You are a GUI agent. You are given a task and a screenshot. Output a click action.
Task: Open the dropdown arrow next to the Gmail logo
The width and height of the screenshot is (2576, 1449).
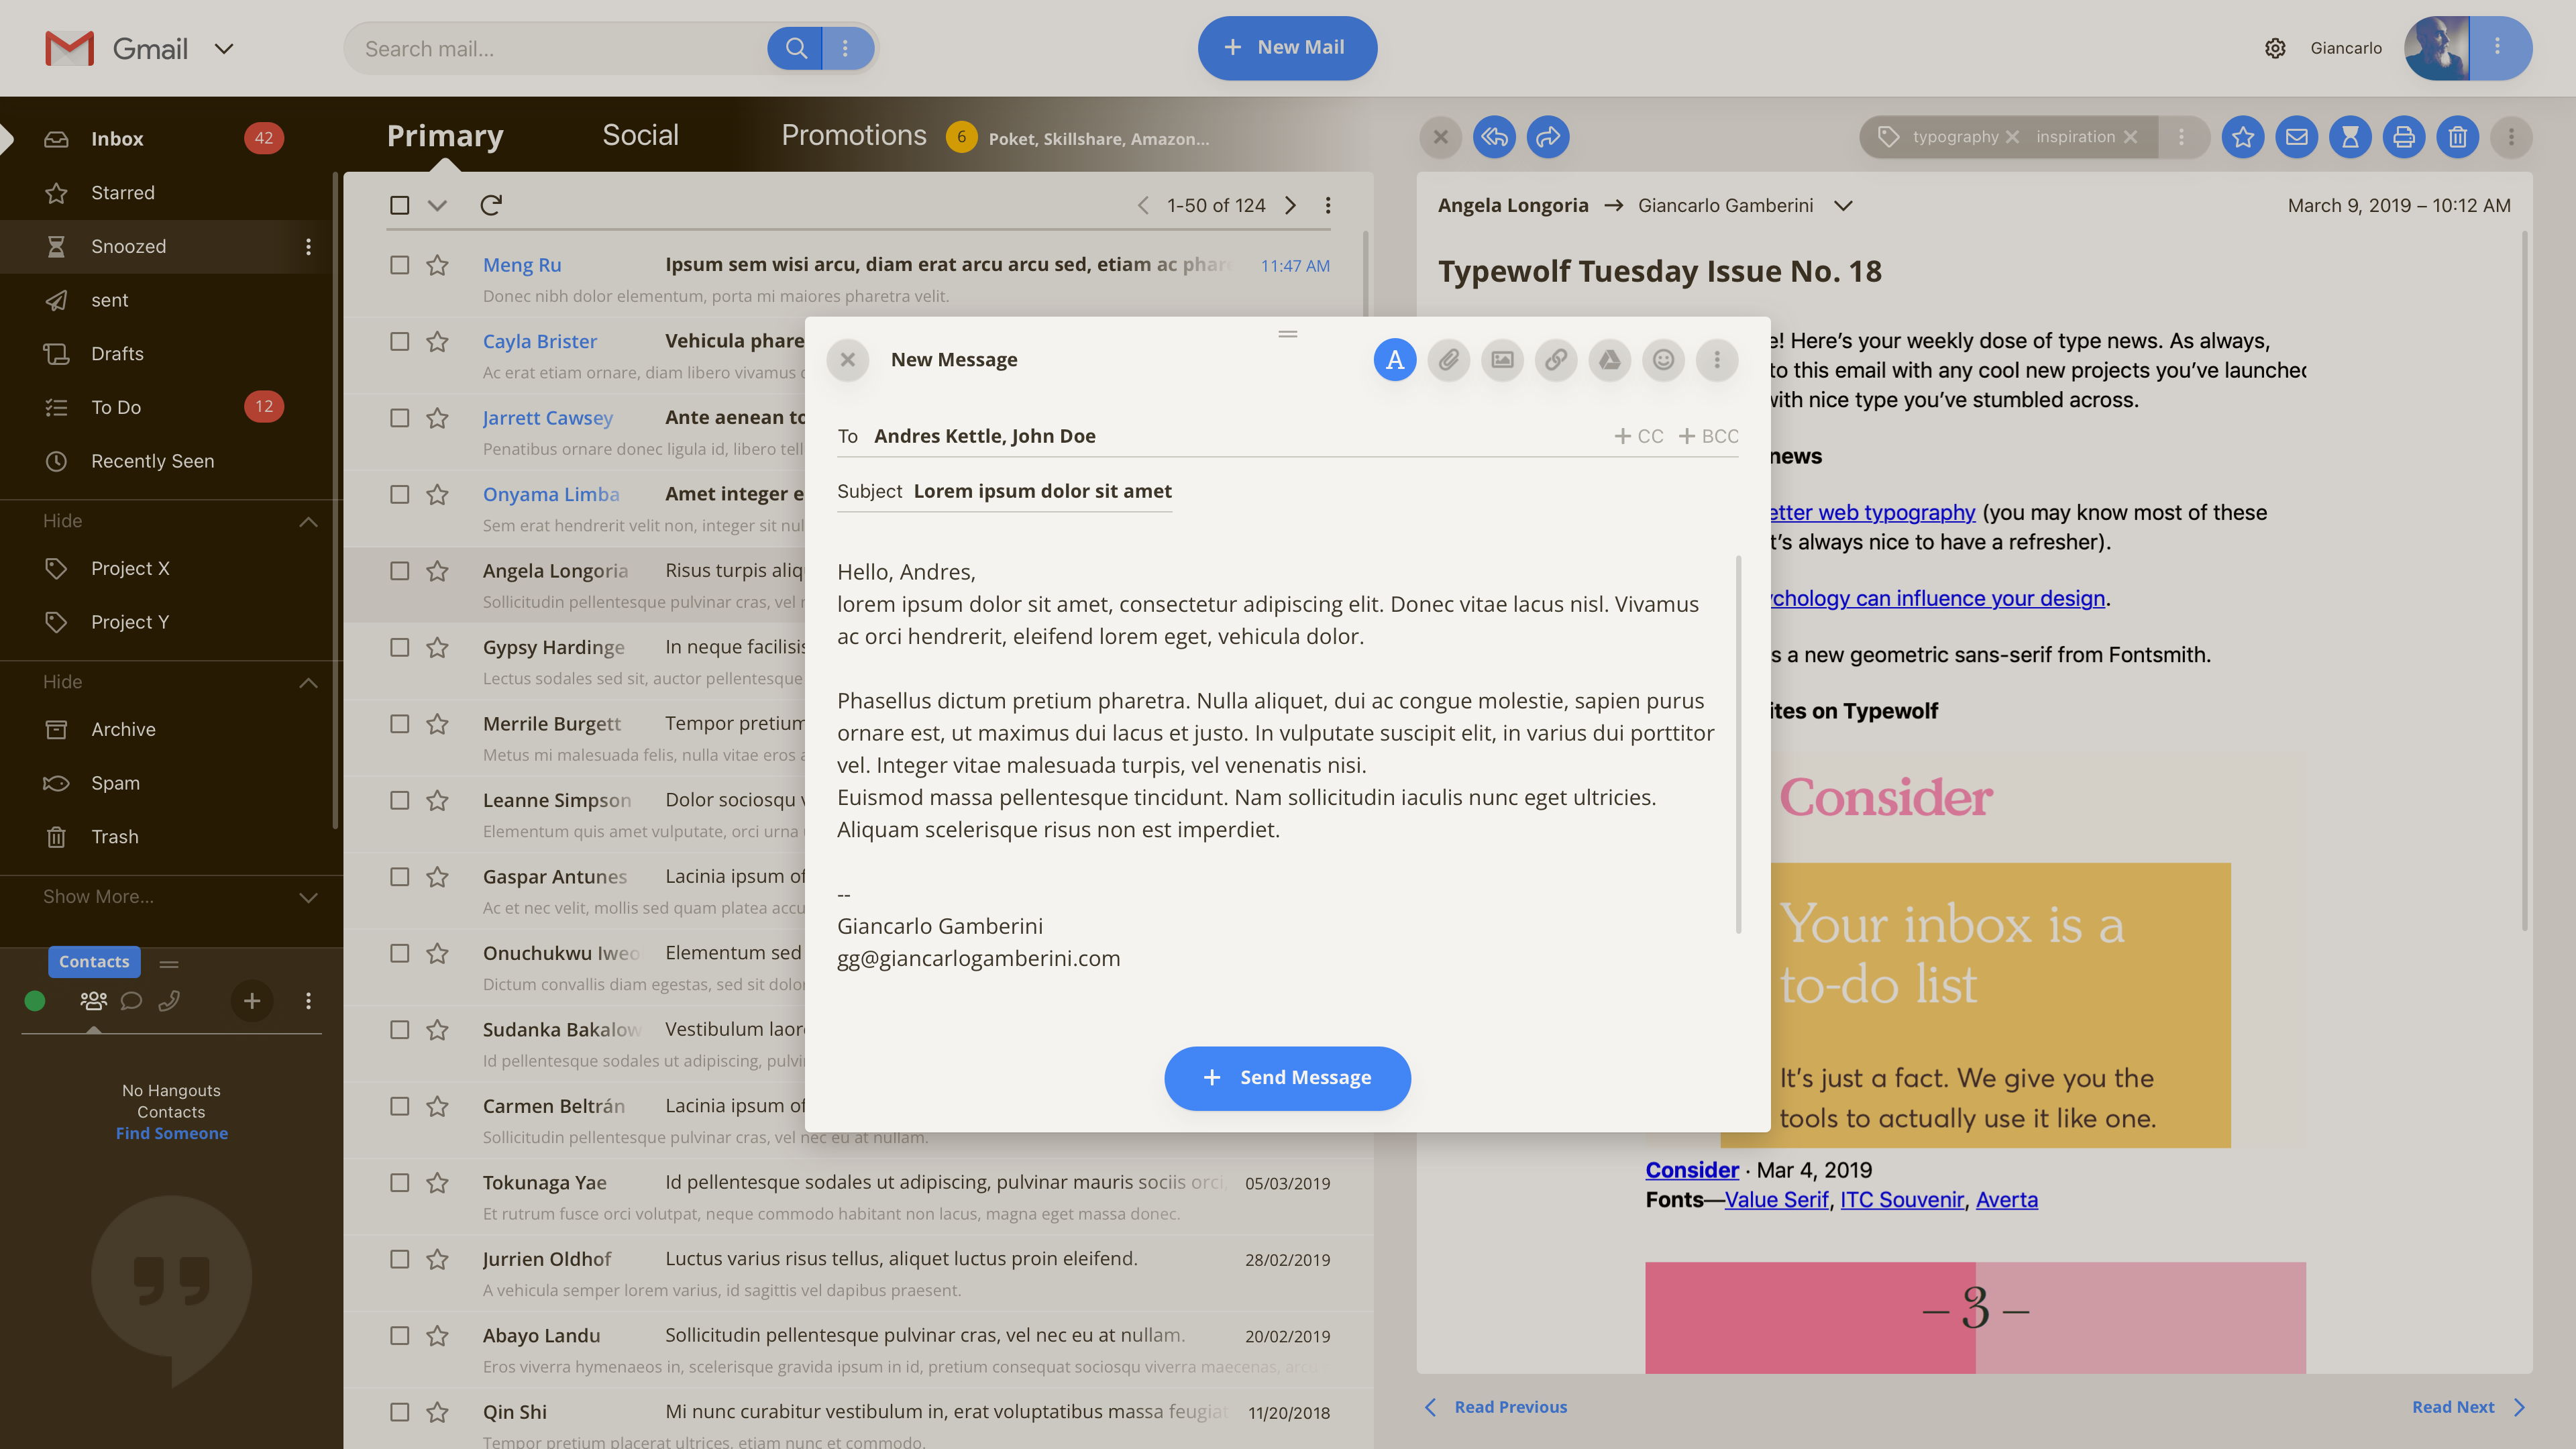click(x=224, y=48)
